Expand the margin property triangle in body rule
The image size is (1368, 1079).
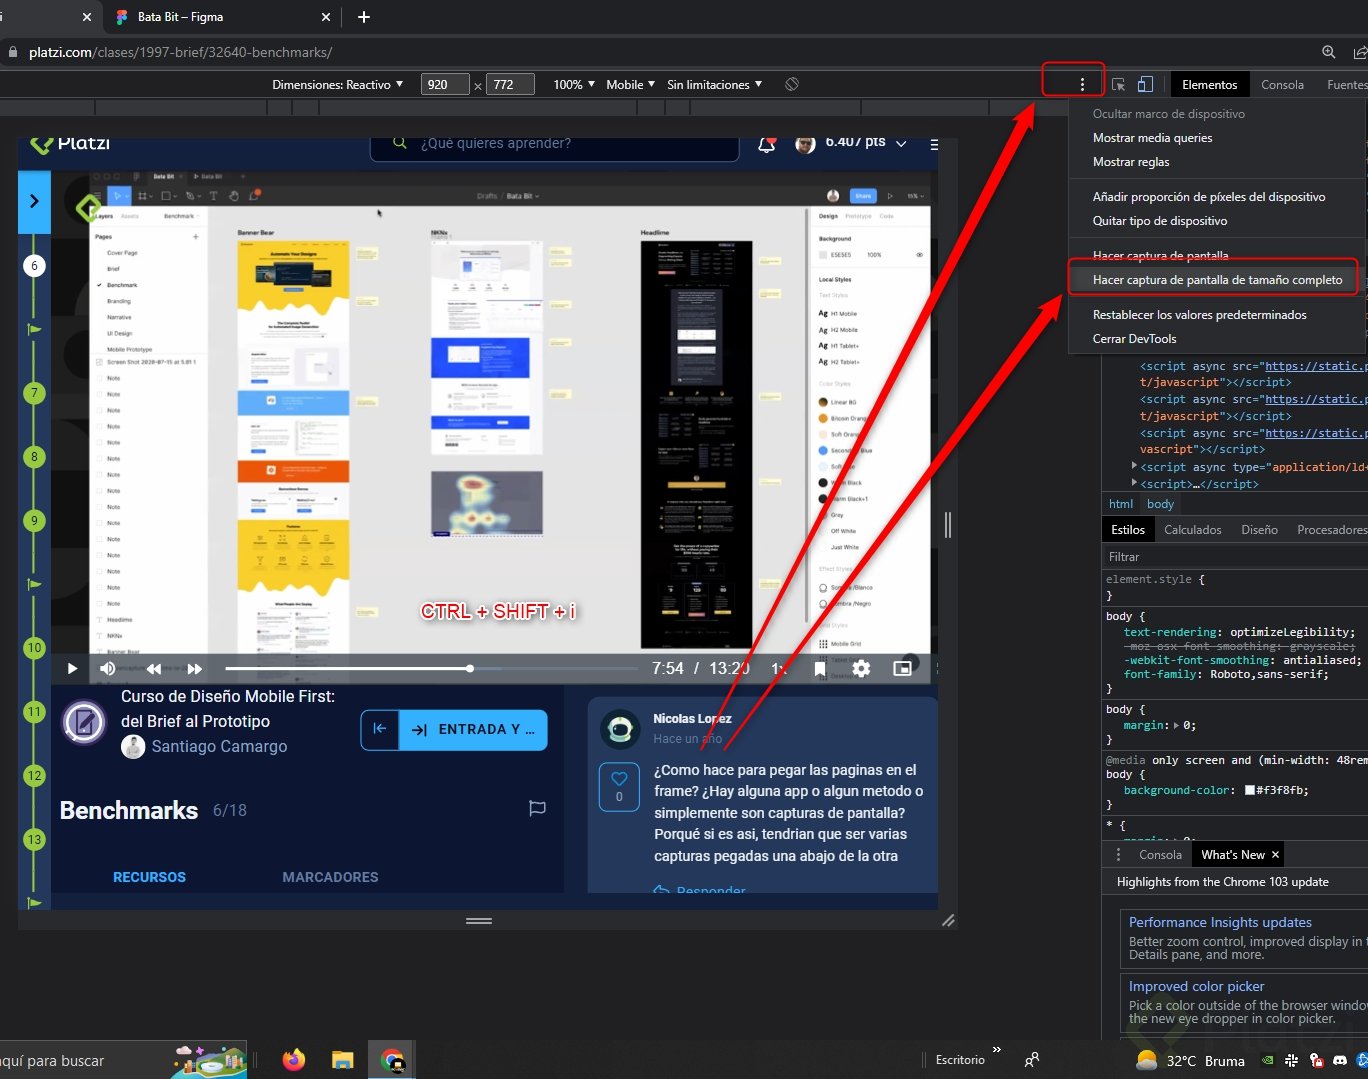[x=1174, y=726]
